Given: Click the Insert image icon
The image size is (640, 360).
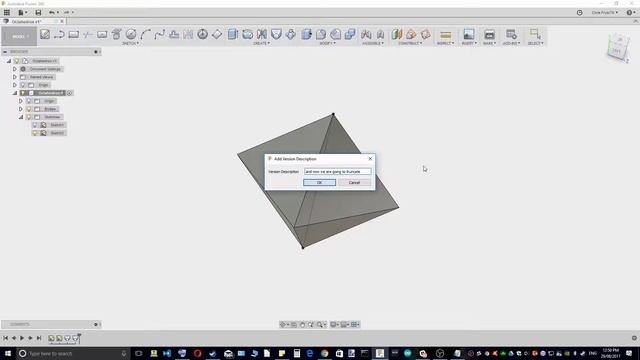Looking at the screenshot, I should [469, 34].
